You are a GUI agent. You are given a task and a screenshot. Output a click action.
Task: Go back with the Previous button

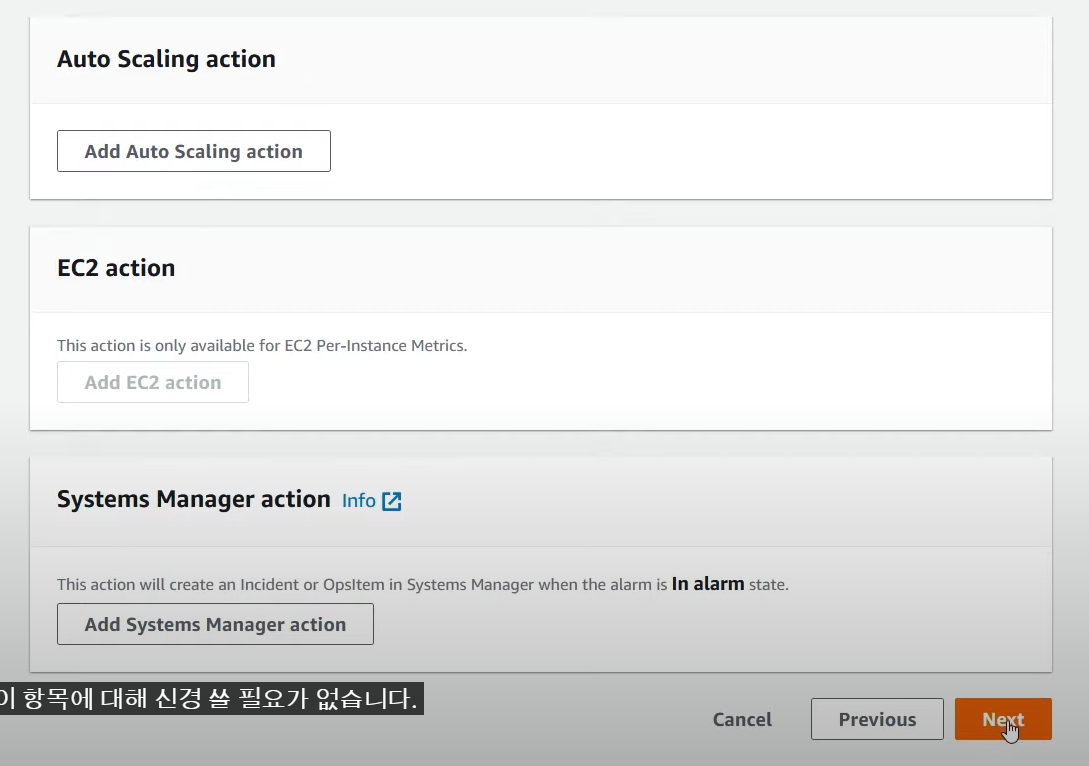877,719
